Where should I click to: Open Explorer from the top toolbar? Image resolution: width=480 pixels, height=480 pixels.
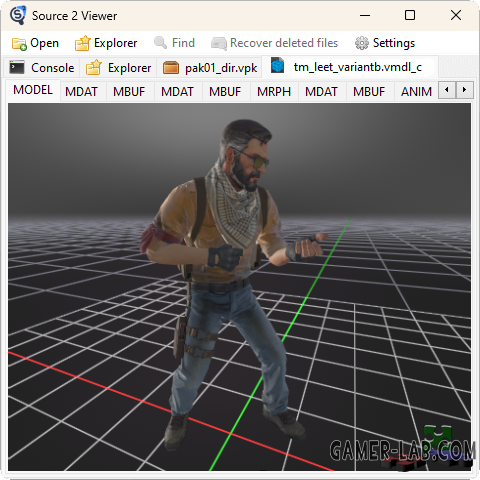coord(106,43)
